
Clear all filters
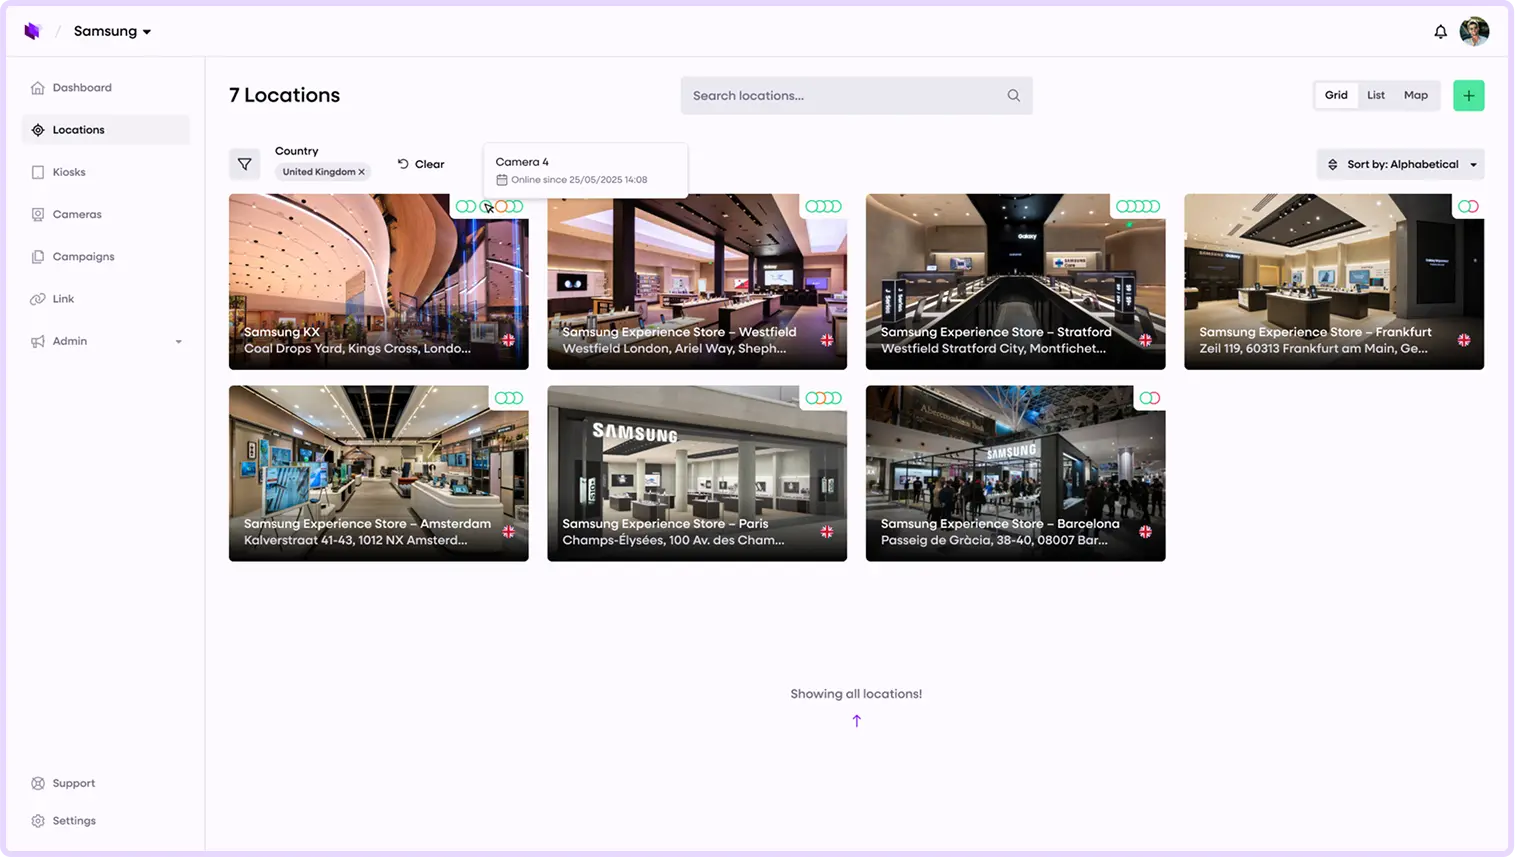(x=421, y=164)
